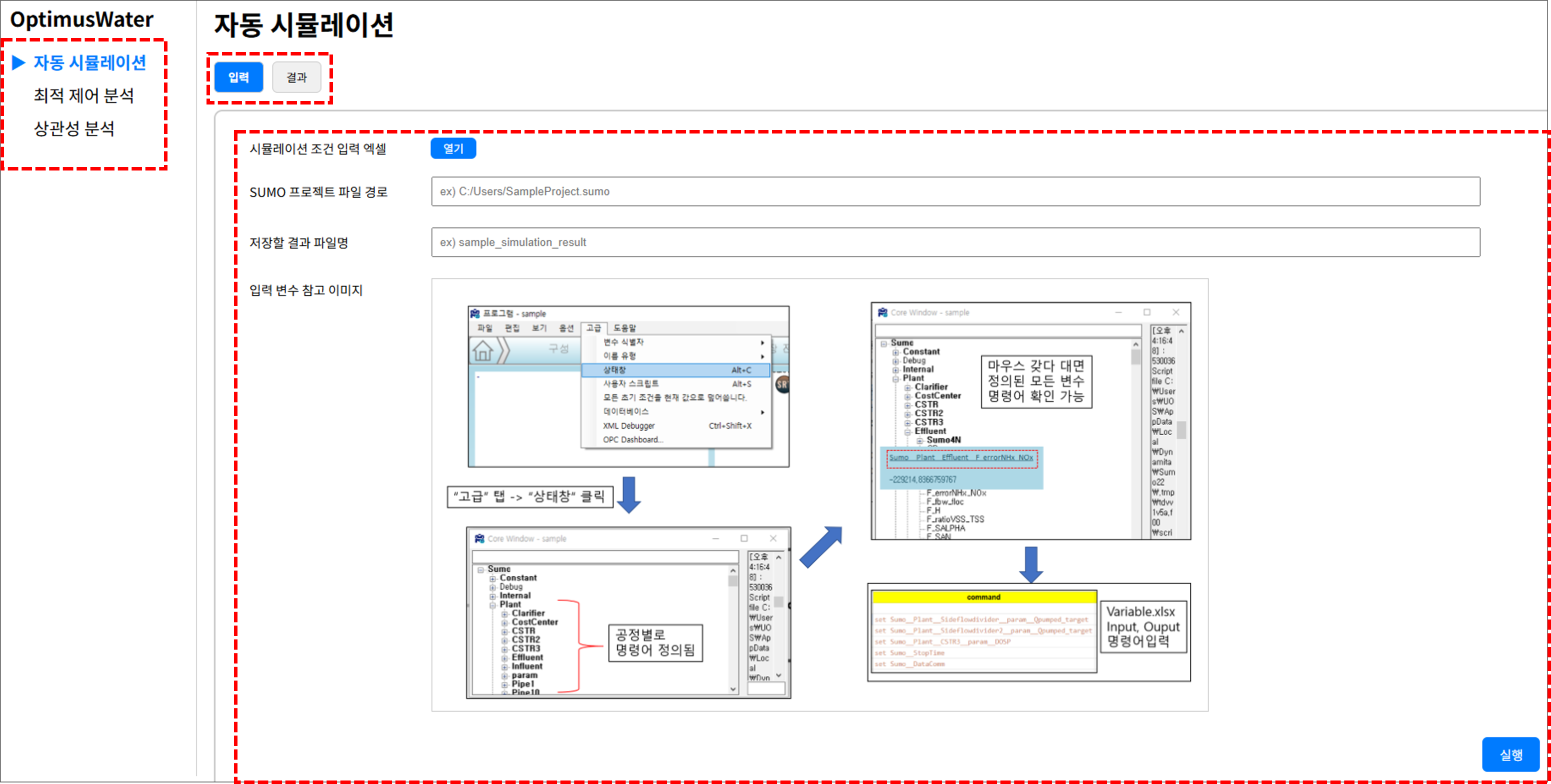Switch to the 결과 tab

[296, 77]
